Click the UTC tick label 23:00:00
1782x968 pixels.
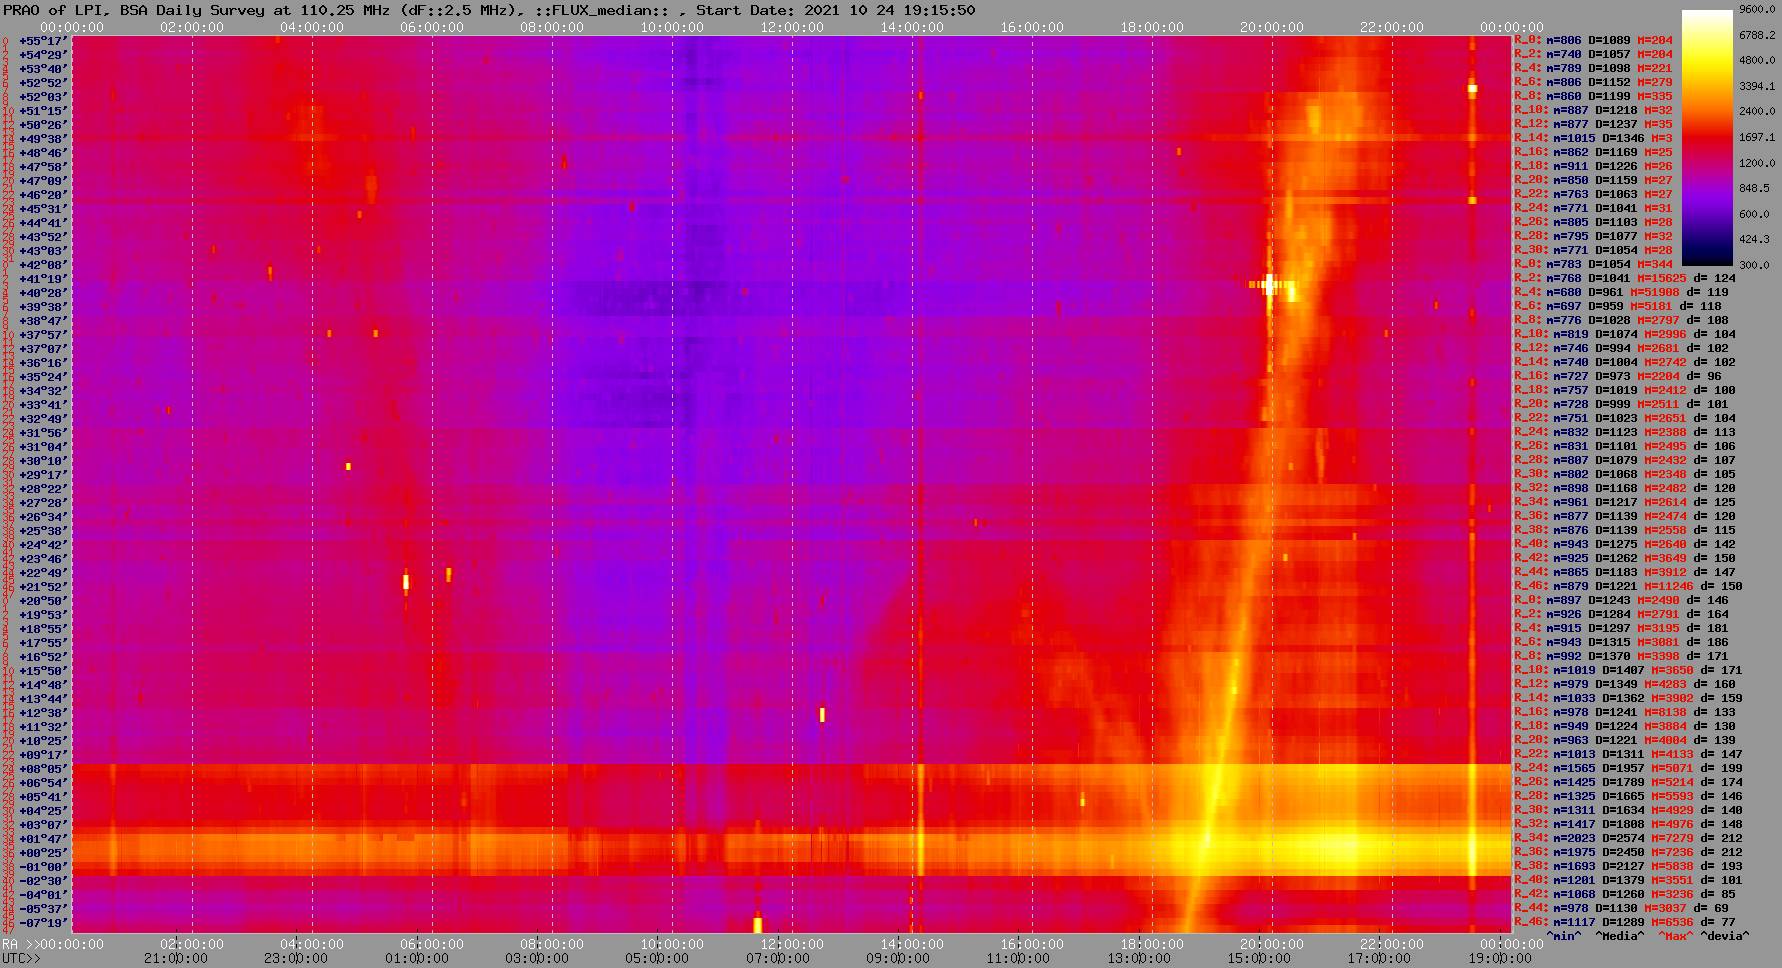pos(297,959)
